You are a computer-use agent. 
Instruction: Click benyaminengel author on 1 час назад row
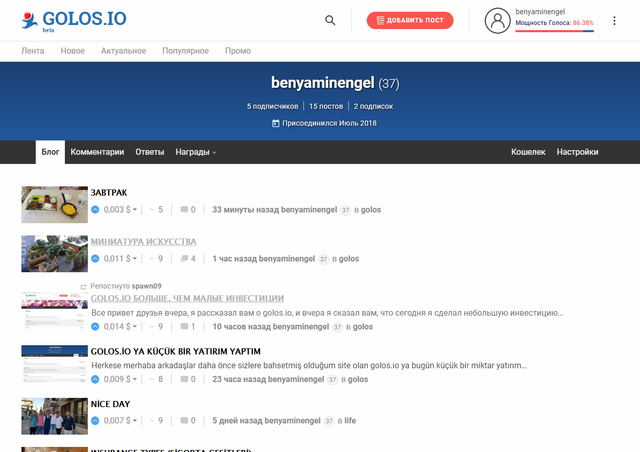click(x=287, y=259)
